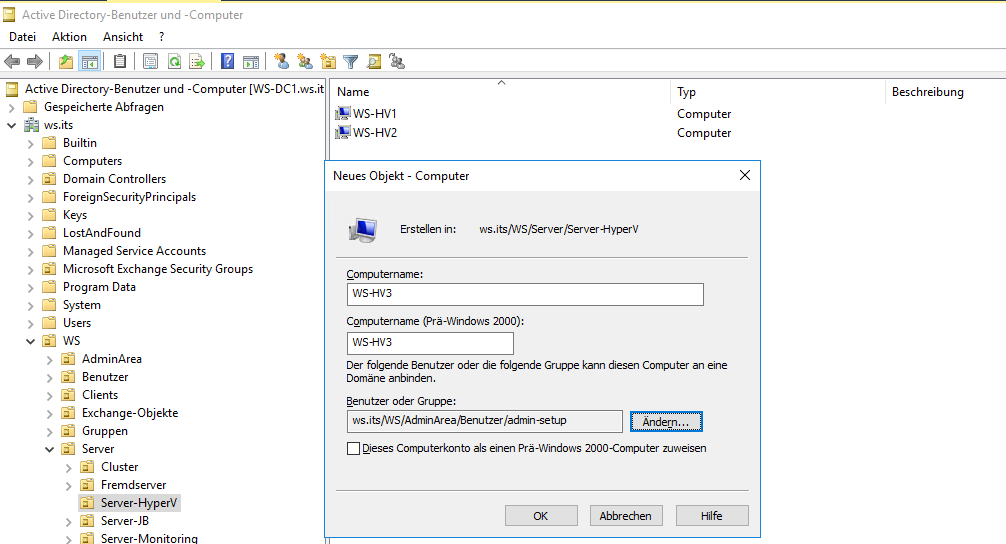Click the Ändern... button
Viewport: 1006px width, 544px height.
tap(666, 421)
